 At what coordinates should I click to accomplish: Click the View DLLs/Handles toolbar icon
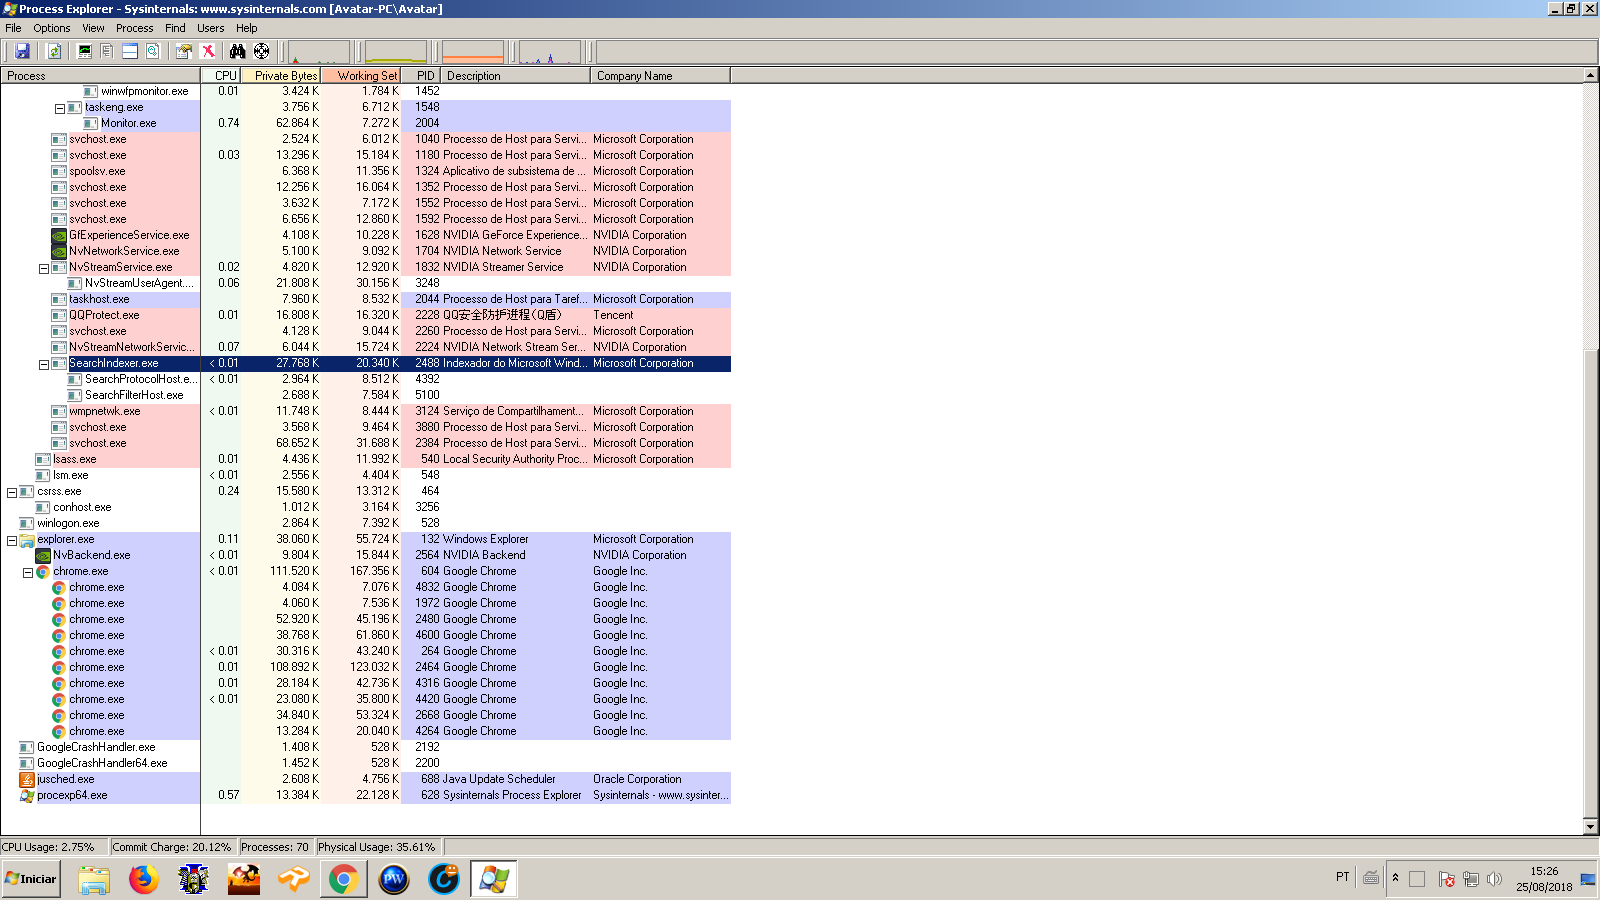click(153, 51)
